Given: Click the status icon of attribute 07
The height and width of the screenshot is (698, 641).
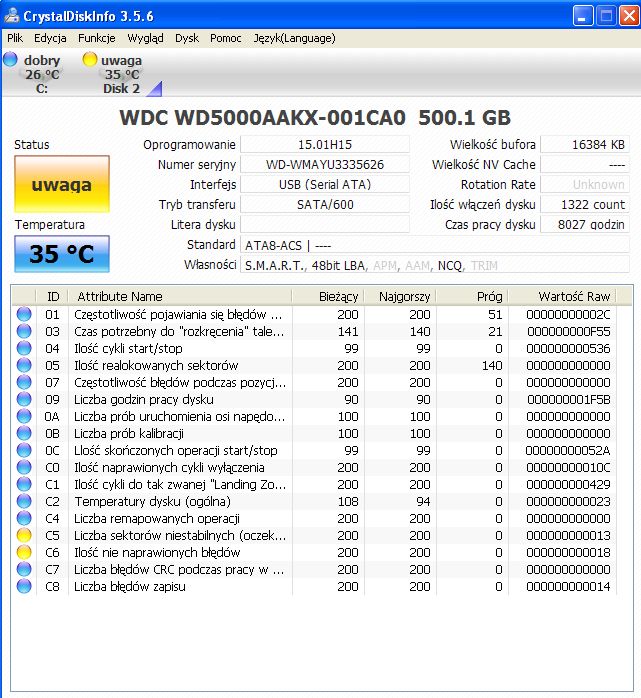Looking at the screenshot, I should pos(24,382).
